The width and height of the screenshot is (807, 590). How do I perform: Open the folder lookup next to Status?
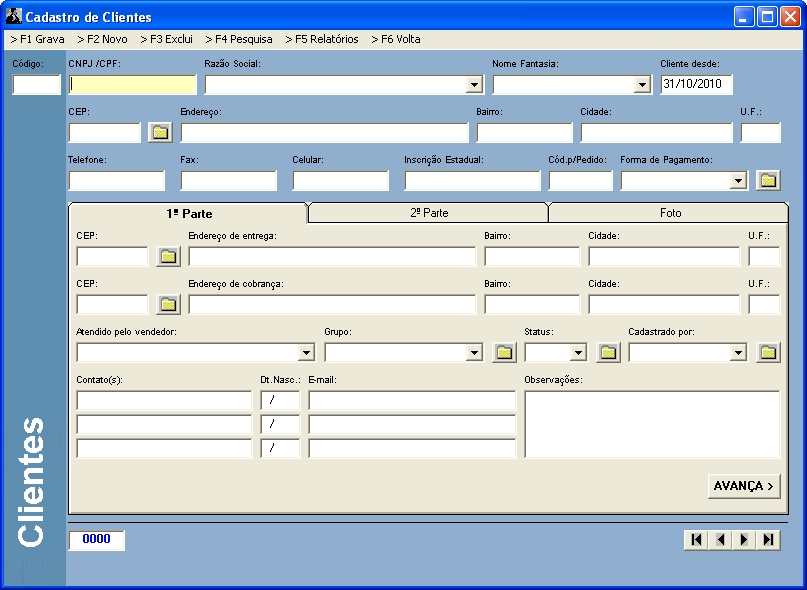(x=608, y=352)
